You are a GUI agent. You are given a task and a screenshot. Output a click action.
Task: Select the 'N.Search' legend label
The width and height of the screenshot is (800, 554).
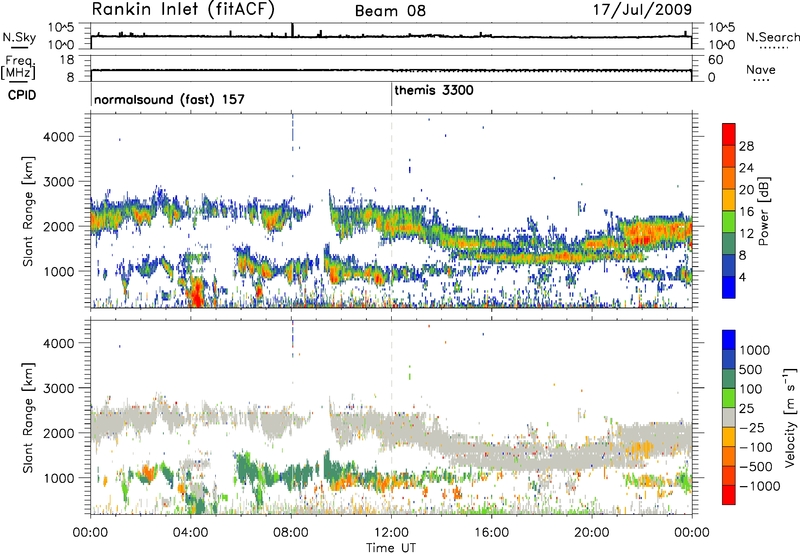click(x=772, y=37)
